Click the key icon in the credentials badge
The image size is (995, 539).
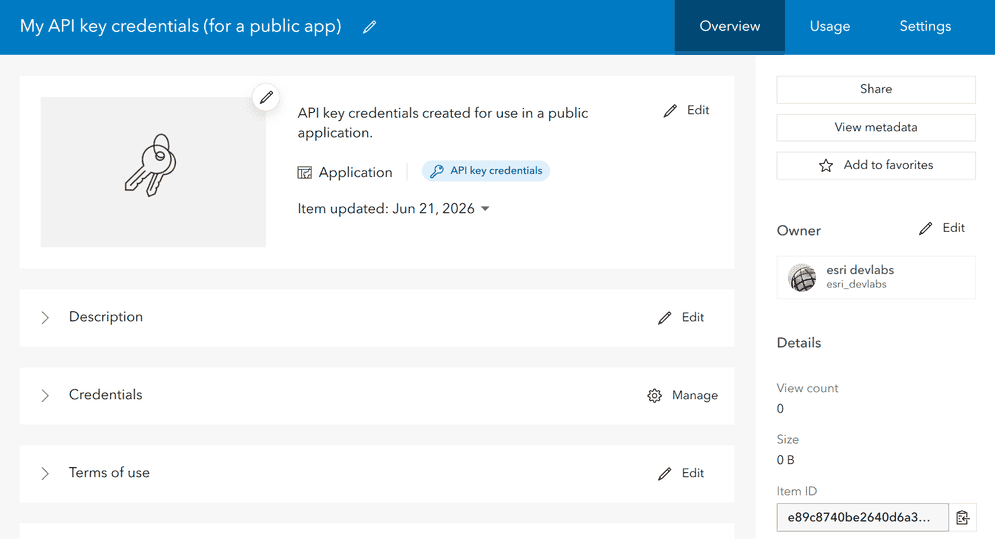[x=437, y=171]
